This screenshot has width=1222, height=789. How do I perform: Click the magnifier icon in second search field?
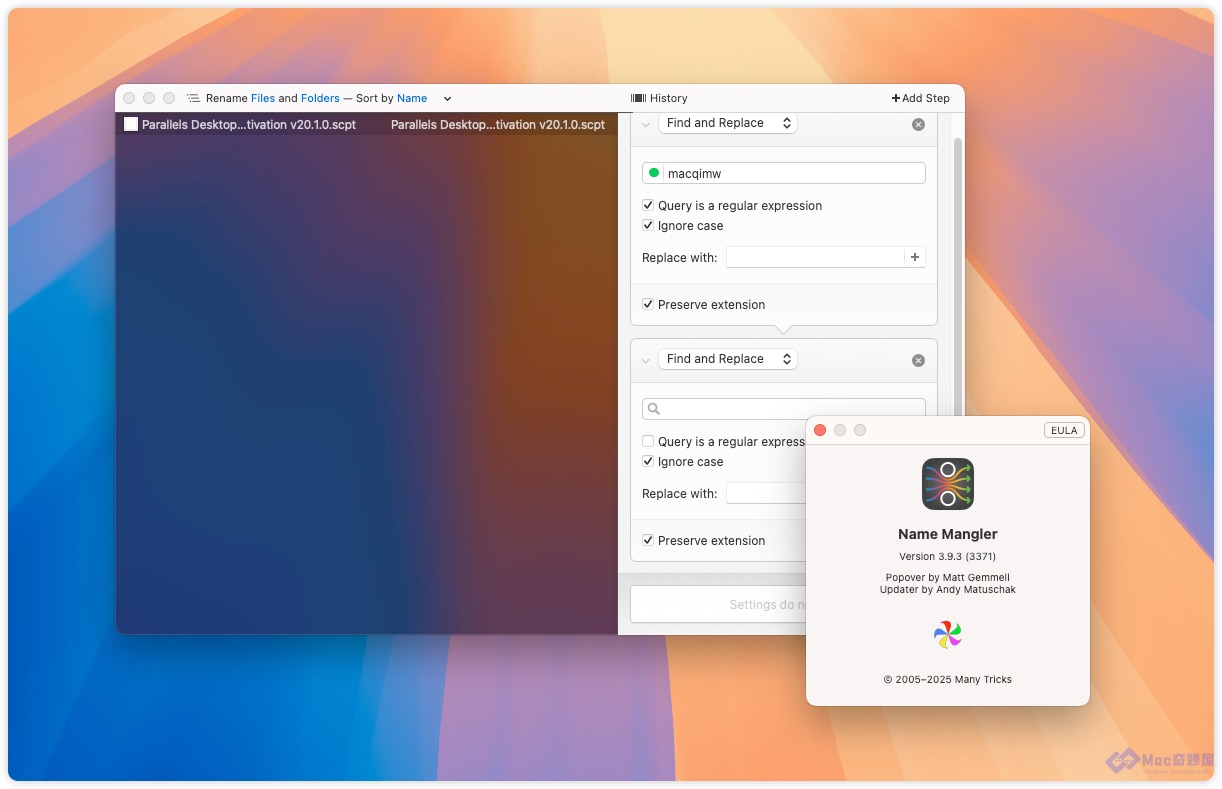[653, 409]
